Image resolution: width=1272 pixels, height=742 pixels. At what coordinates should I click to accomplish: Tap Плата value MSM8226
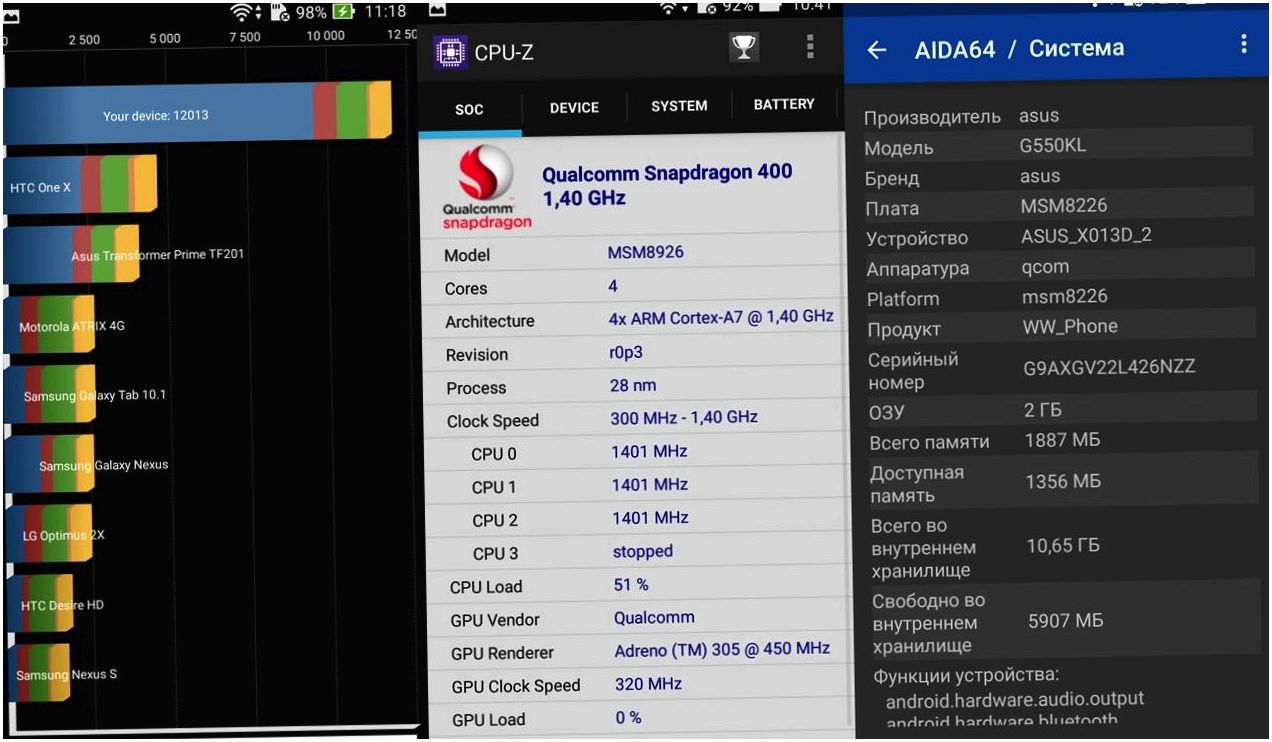pyautogui.click(x=1064, y=206)
